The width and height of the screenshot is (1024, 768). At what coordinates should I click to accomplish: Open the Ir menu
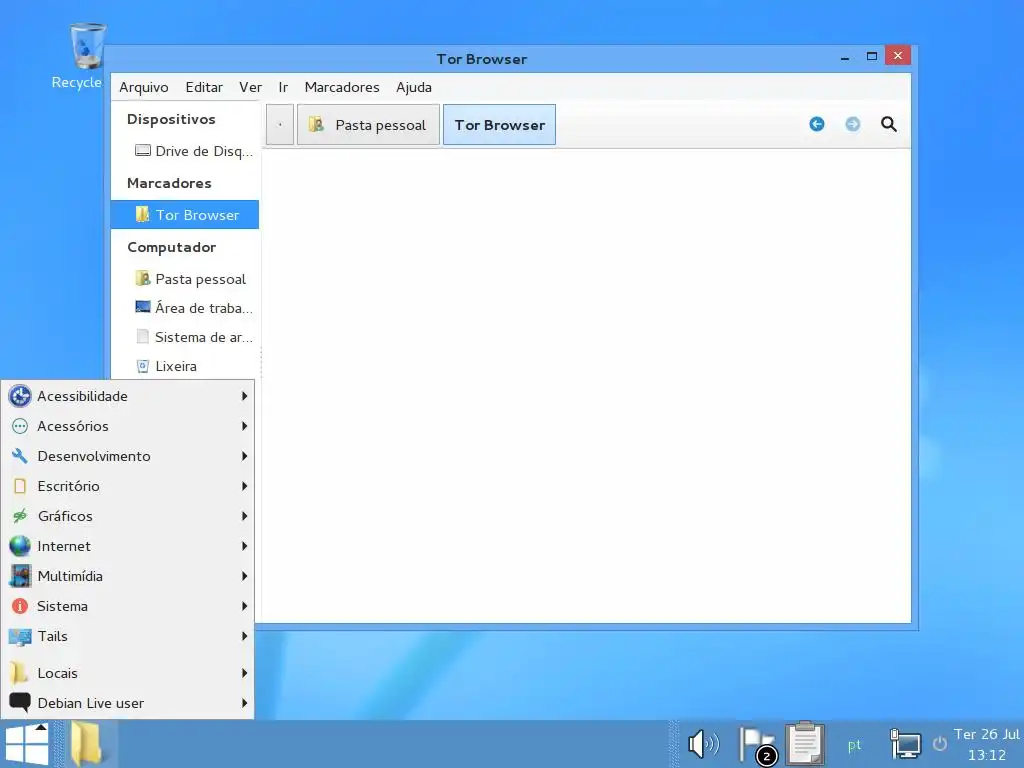coord(283,87)
